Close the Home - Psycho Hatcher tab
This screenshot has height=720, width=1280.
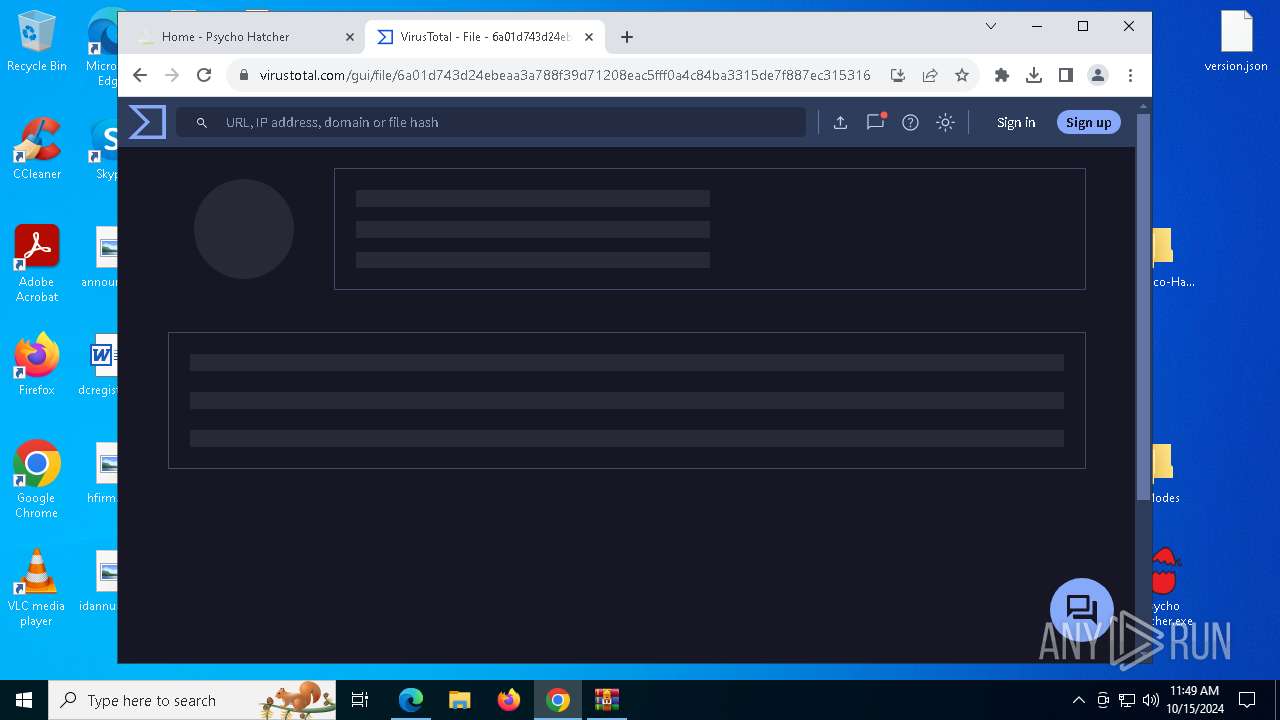[349, 37]
